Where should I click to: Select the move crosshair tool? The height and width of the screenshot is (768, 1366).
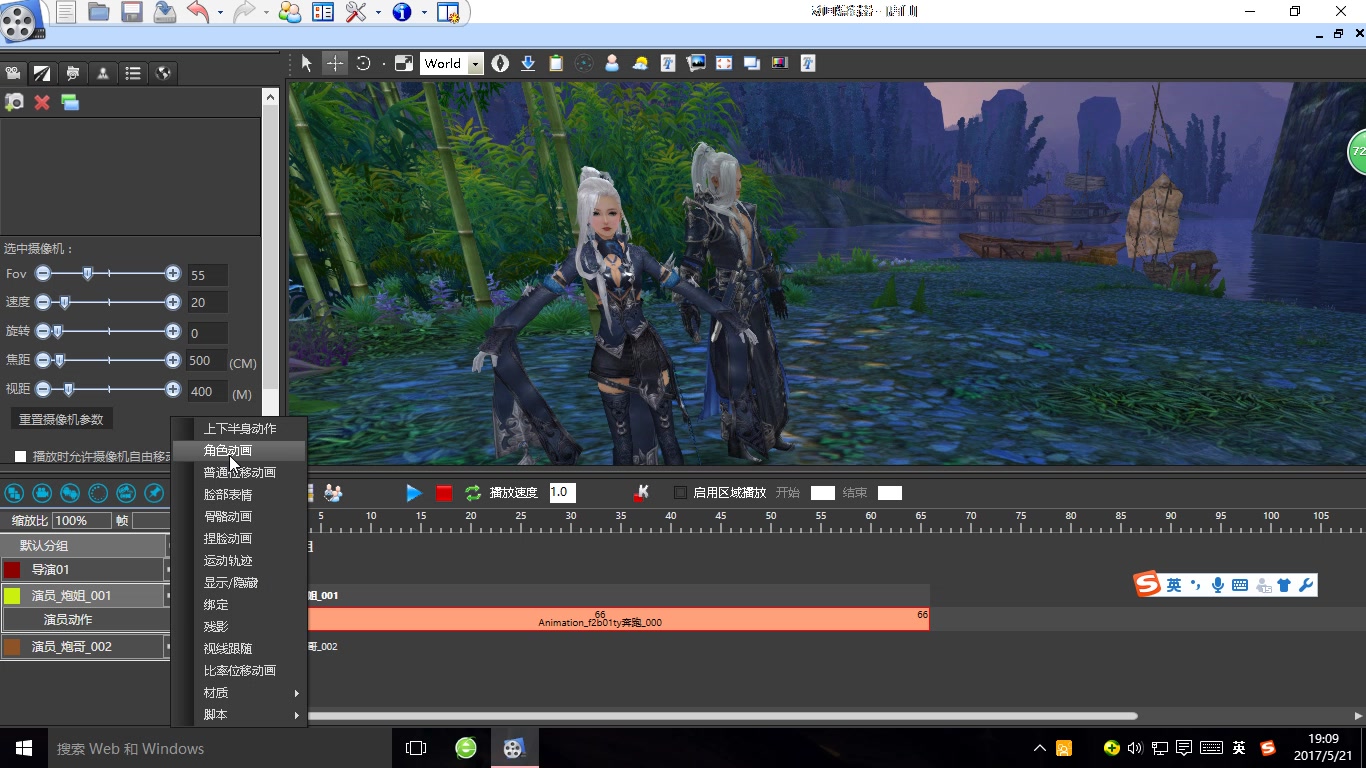(335, 63)
